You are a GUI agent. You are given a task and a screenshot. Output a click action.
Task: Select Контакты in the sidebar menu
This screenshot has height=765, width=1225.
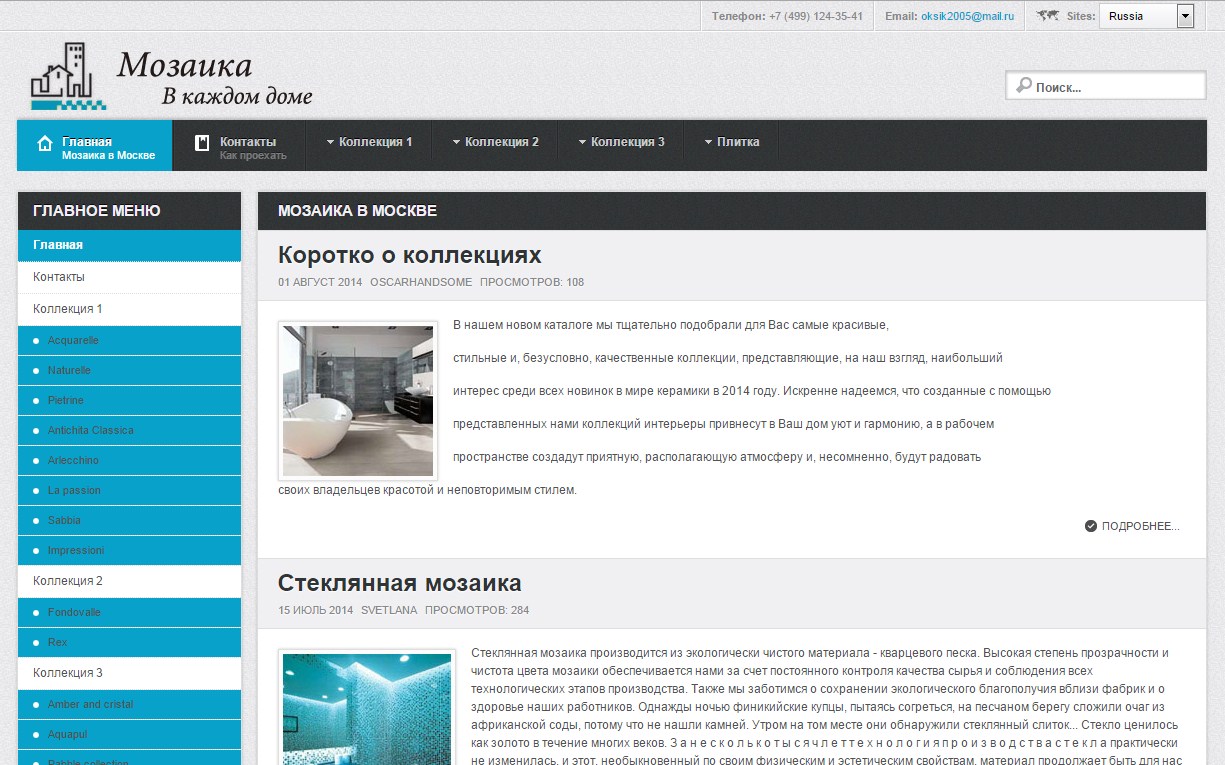pos(59,277)
